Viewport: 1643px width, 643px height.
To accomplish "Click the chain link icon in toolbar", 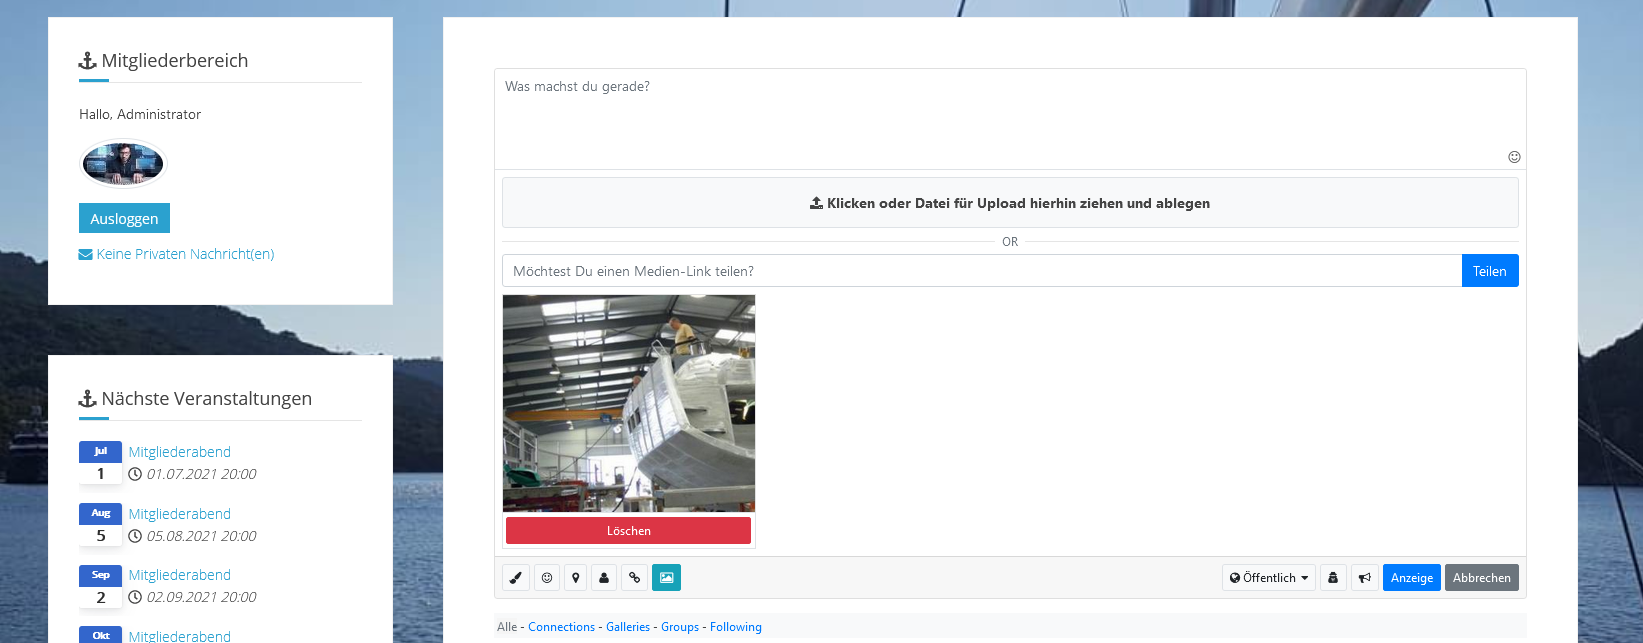I will pos(634,578).
